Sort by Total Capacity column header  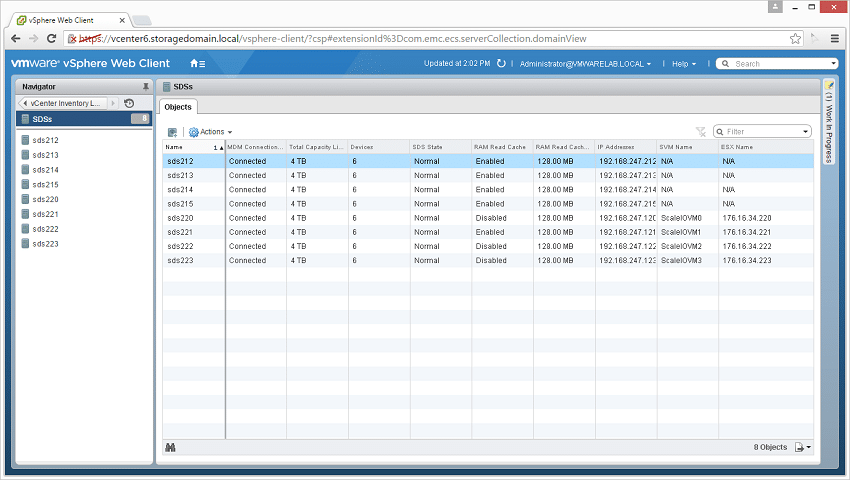point(317,147)
